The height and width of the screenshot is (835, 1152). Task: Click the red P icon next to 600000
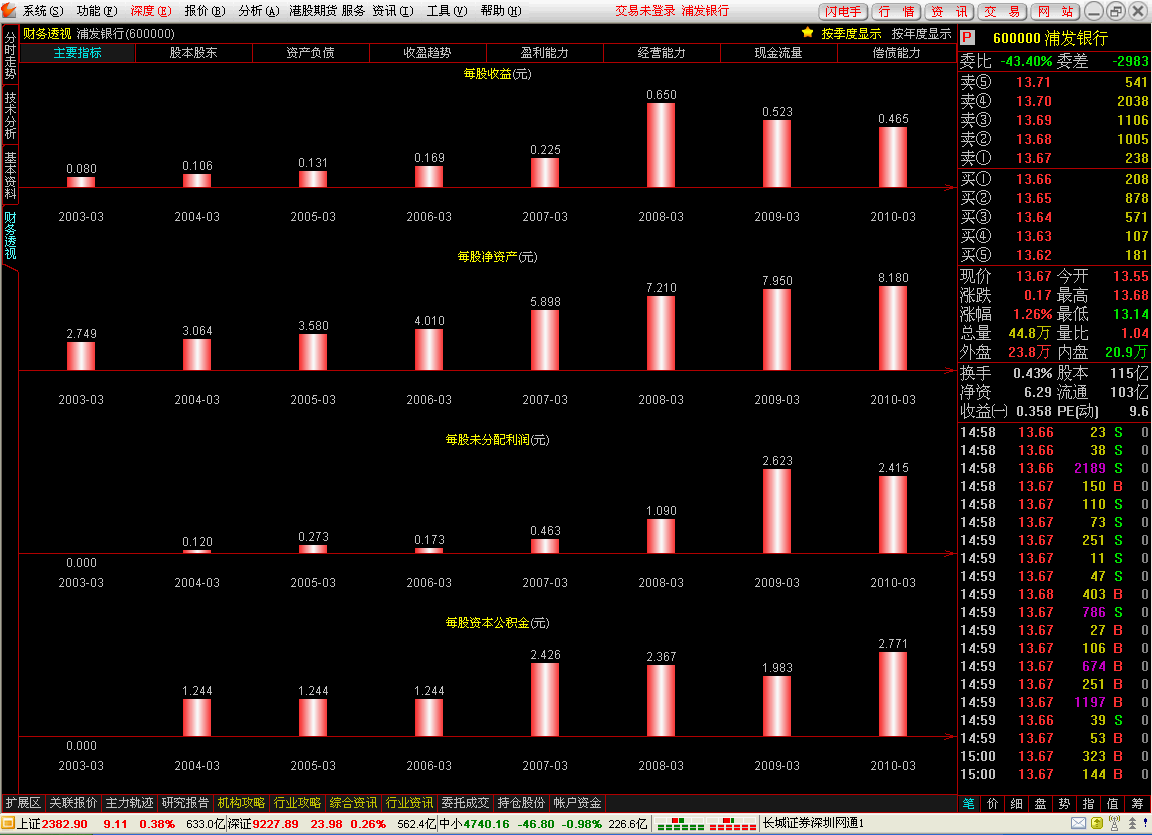(x=967, y=37)
